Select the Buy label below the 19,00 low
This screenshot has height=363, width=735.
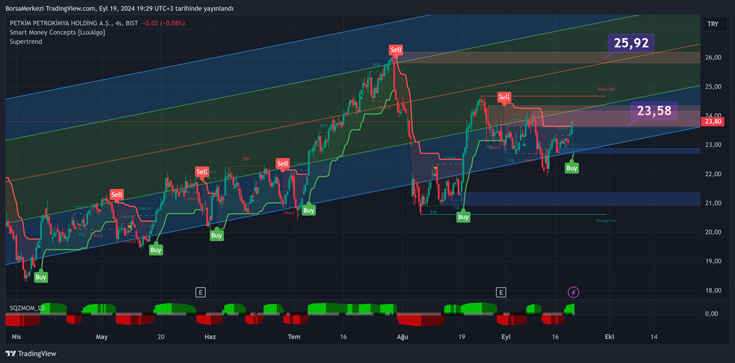click(41, 277)
